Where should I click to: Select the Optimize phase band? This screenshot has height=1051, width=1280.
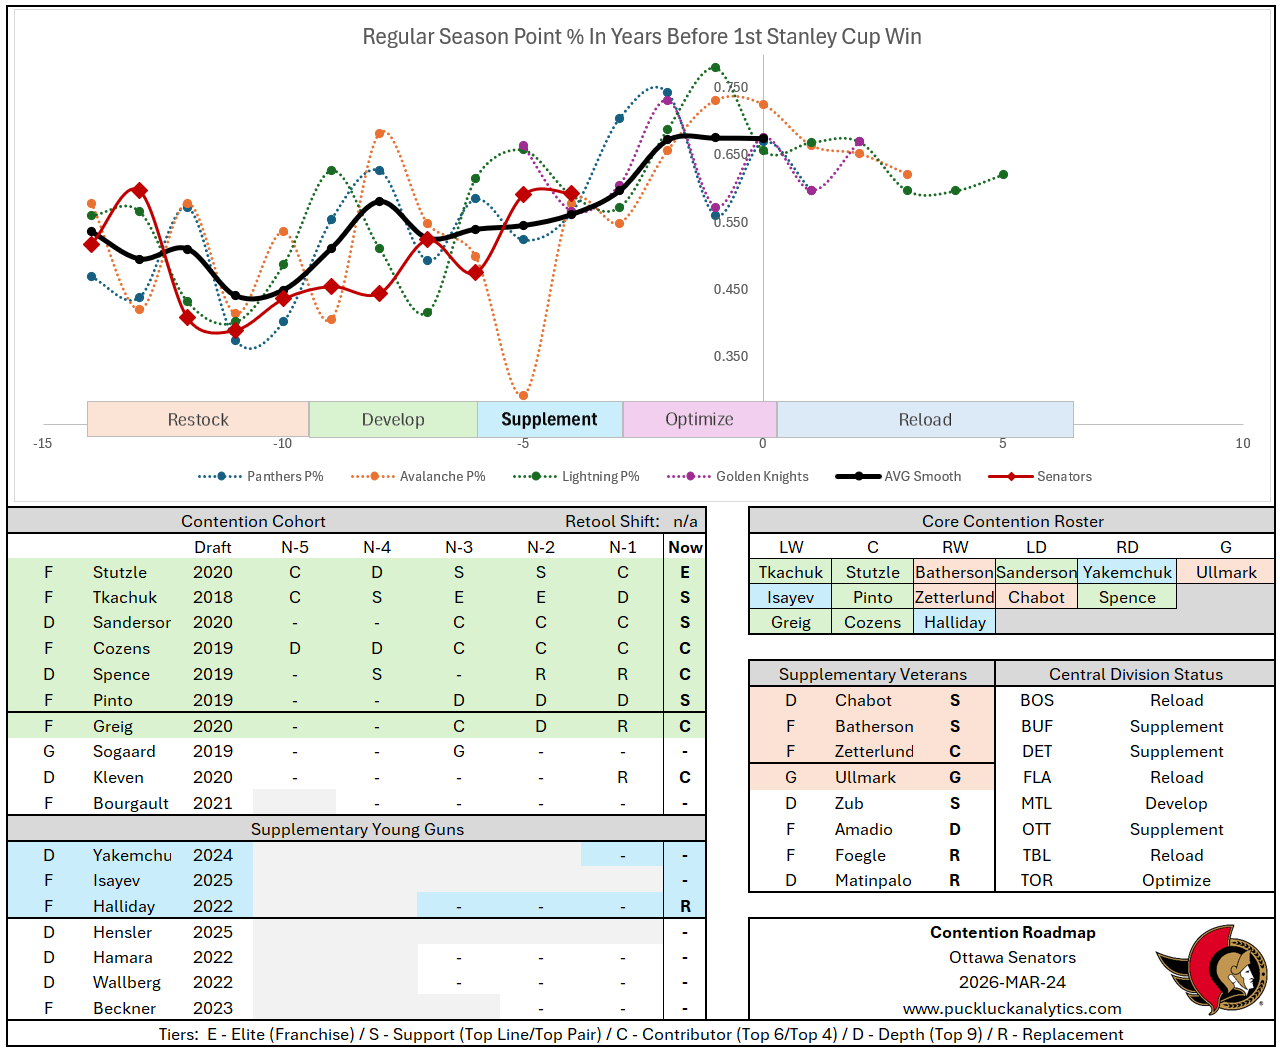click(699, 420)
